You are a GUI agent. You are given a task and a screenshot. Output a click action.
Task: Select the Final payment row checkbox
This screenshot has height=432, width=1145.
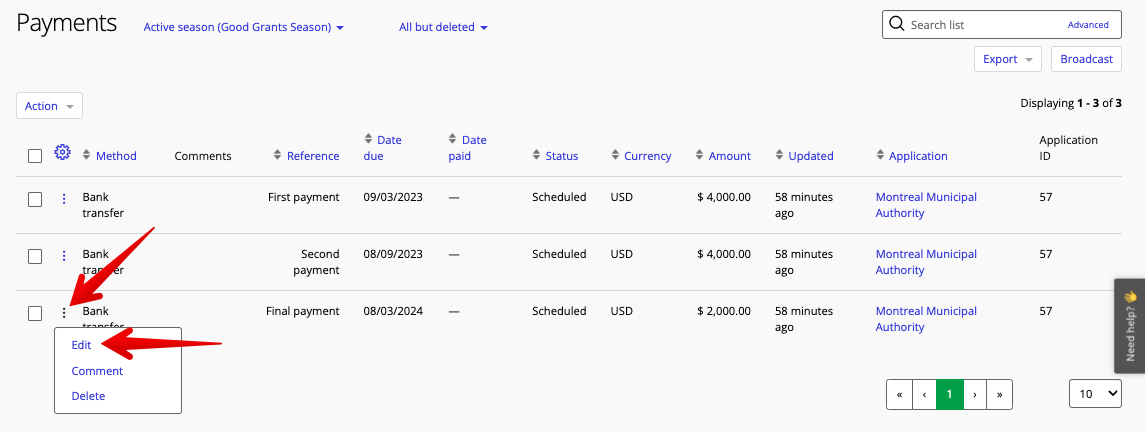tap(35, 313)
